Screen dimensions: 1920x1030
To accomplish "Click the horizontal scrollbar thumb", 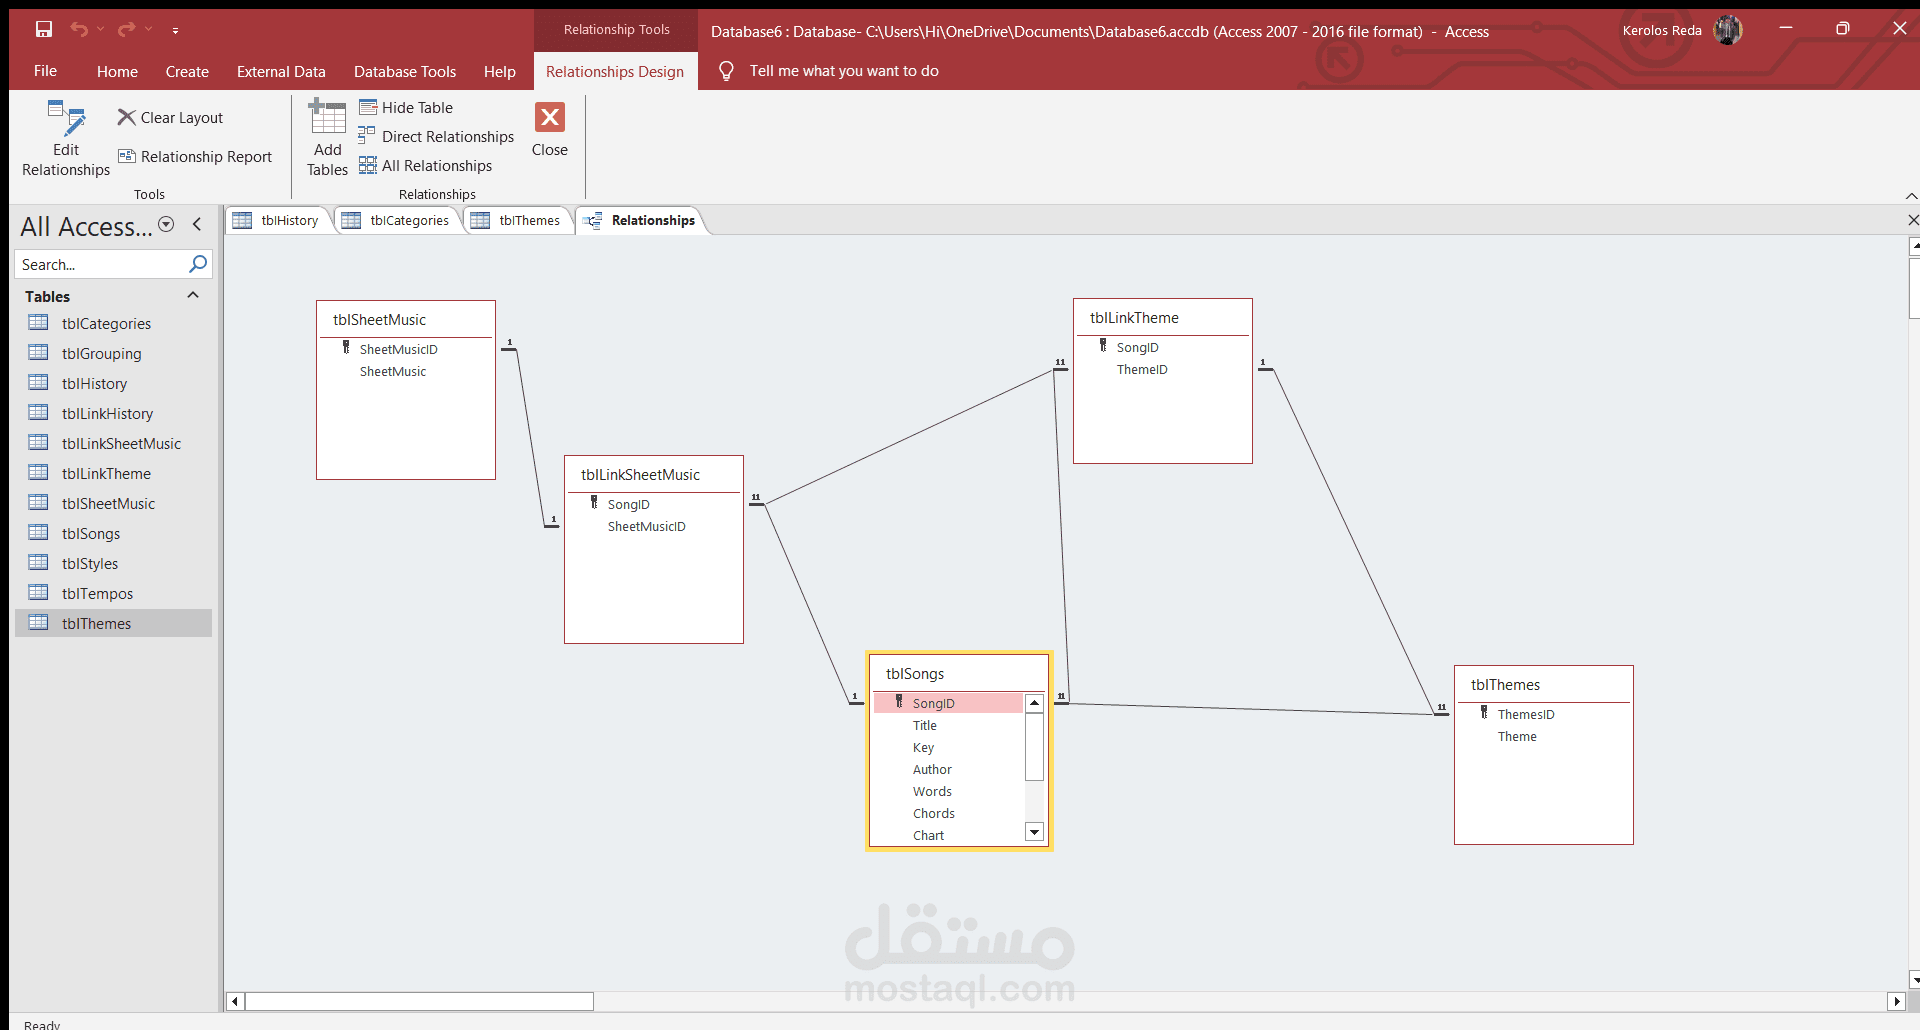I will (419, 1001).
